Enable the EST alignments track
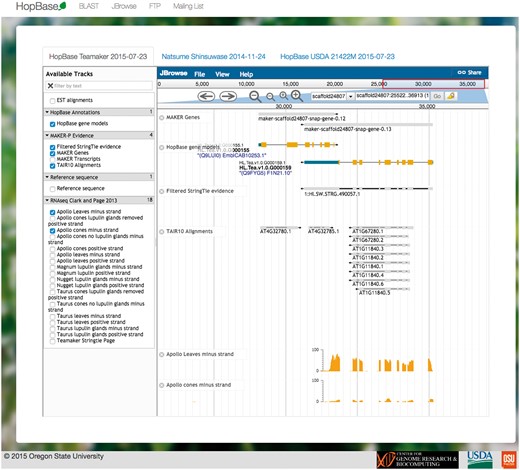520x470 pixels. [x=52, y=101]
